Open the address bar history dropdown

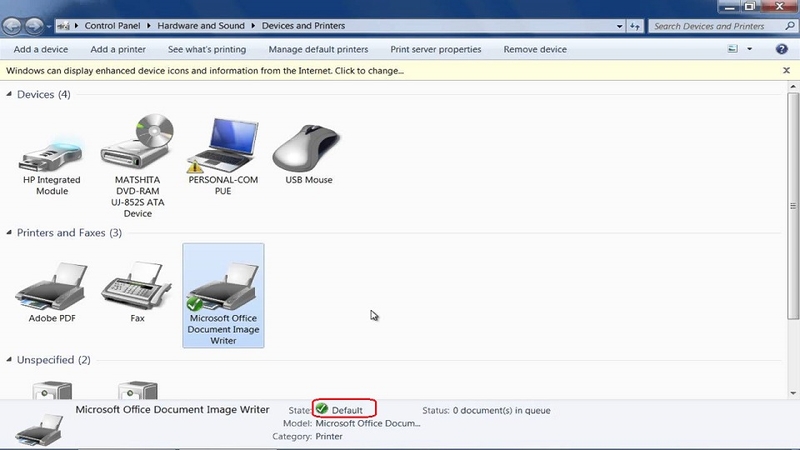click(619, 26)
